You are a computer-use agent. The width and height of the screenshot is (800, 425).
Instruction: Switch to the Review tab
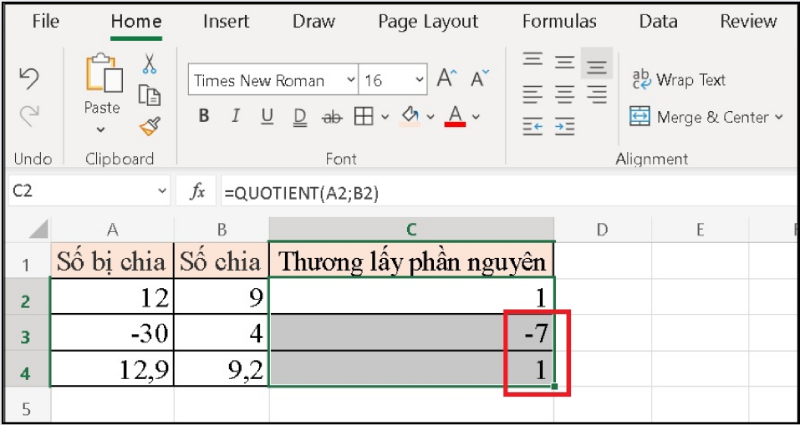(748, 21)
